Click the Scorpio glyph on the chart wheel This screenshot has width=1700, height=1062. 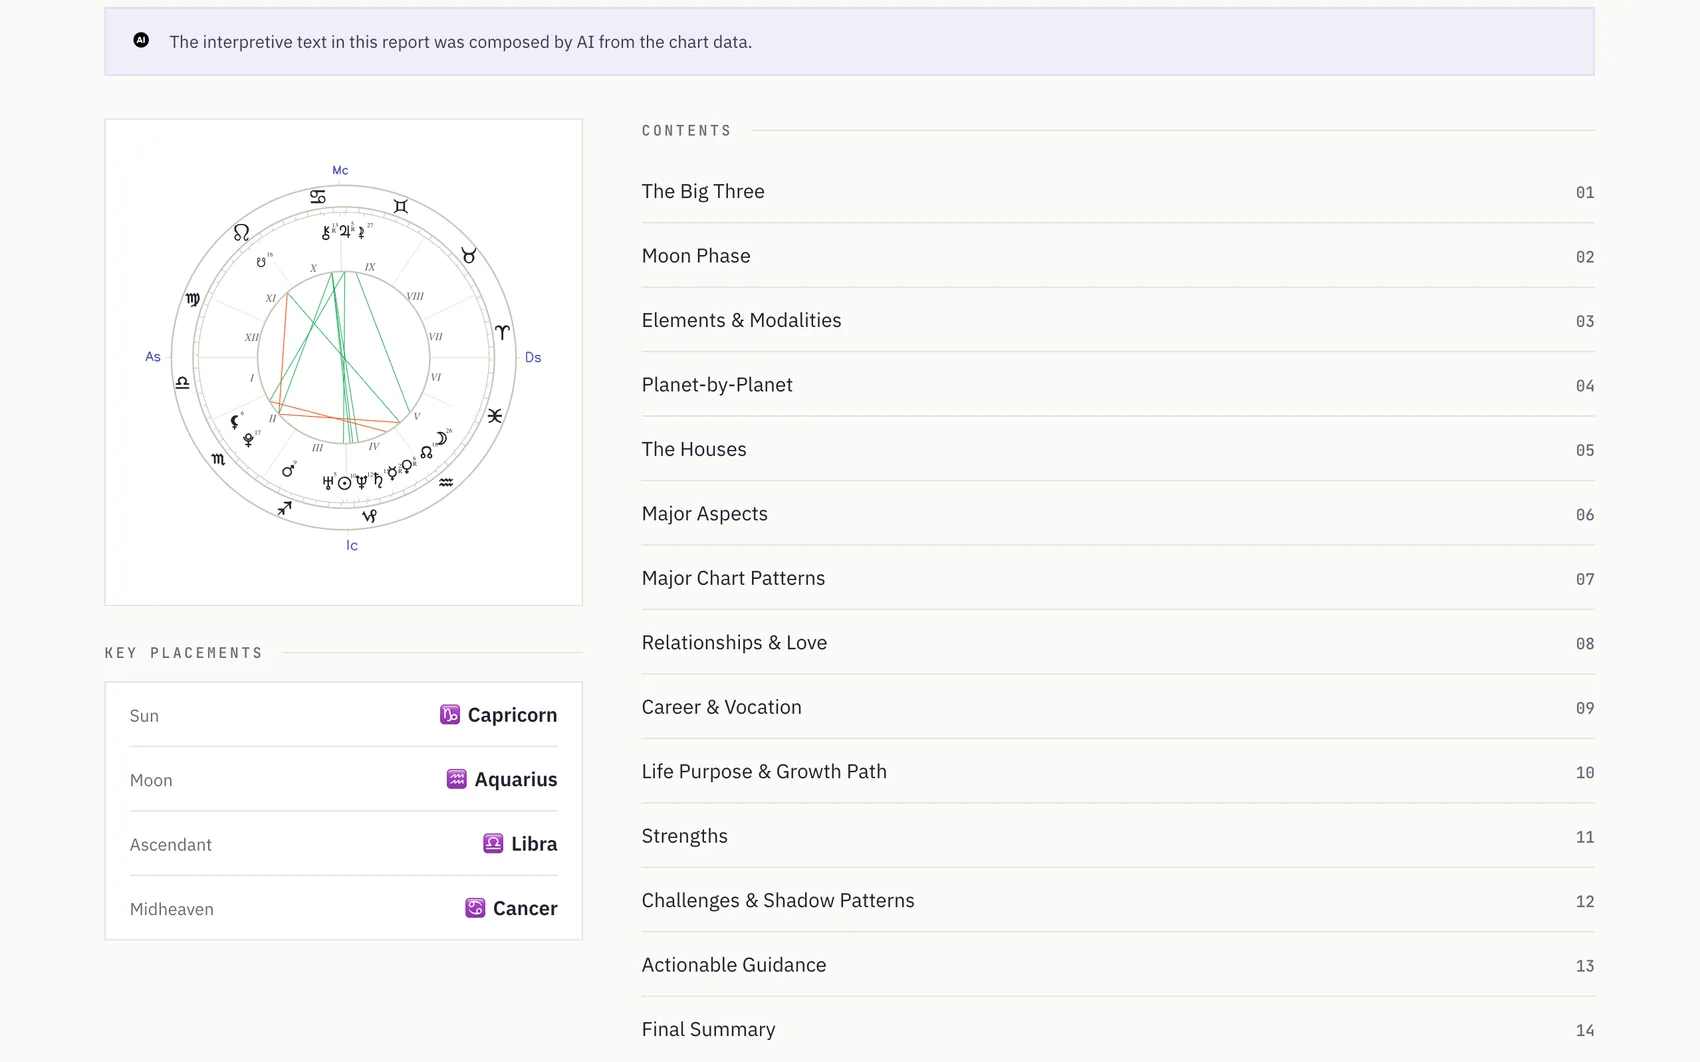click(x=218, y=459)
